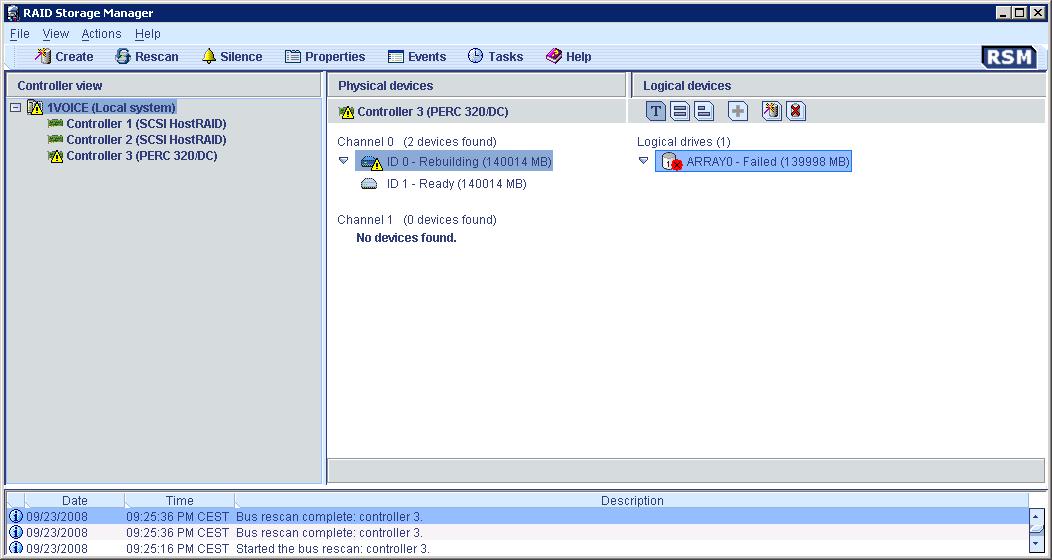Click the warning icon beside 1VOICE

(35, 107)
